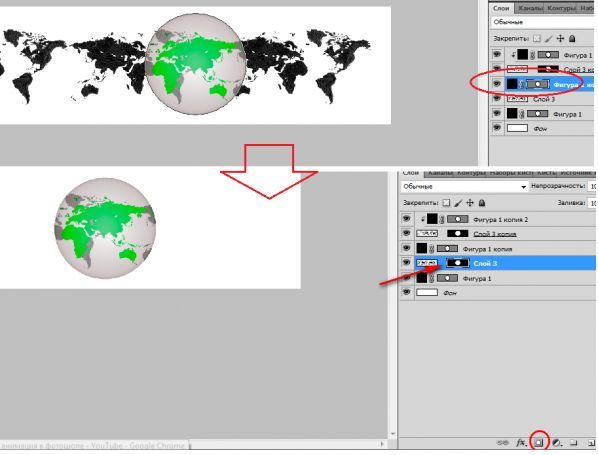Switch to Каналы tab in lower panel
The width and height of the screenshot is (598, 455).
point(439,173)
